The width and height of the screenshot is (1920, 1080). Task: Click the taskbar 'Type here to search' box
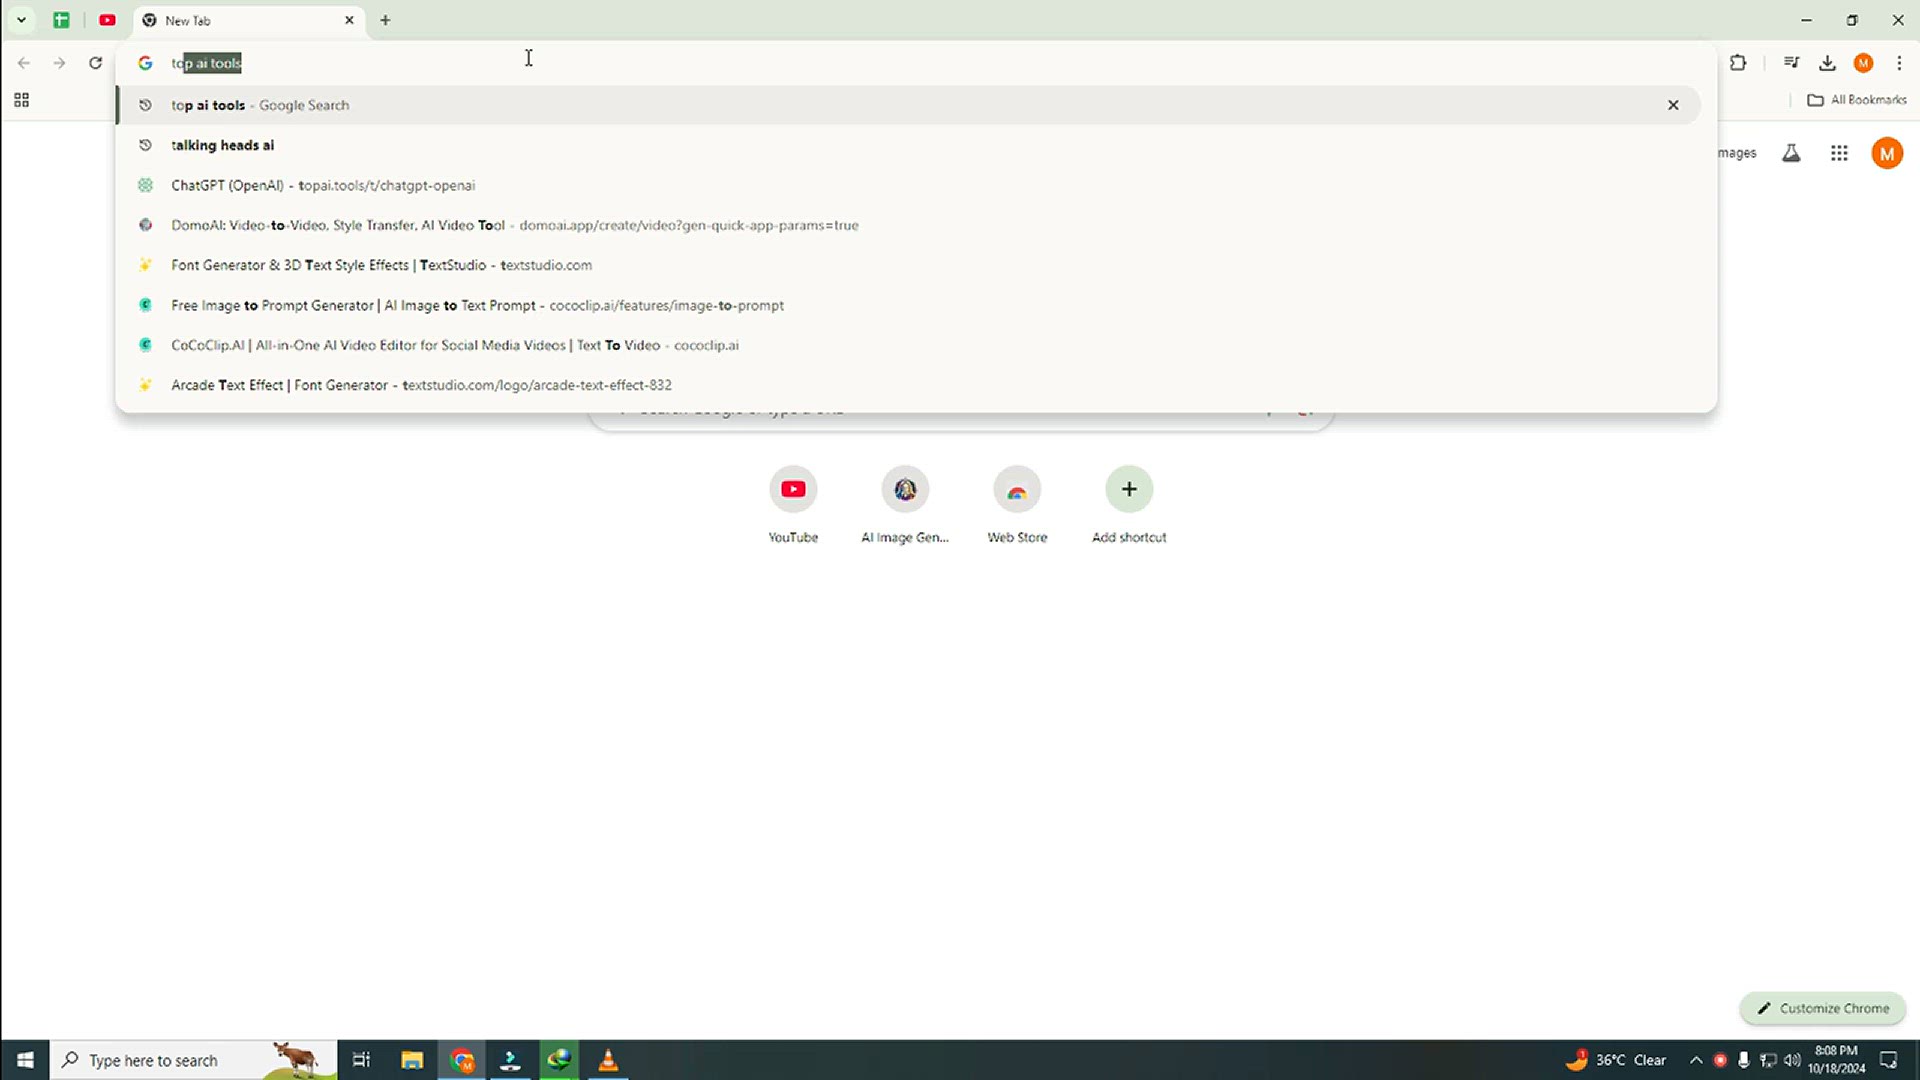(x=194, y=1060)
